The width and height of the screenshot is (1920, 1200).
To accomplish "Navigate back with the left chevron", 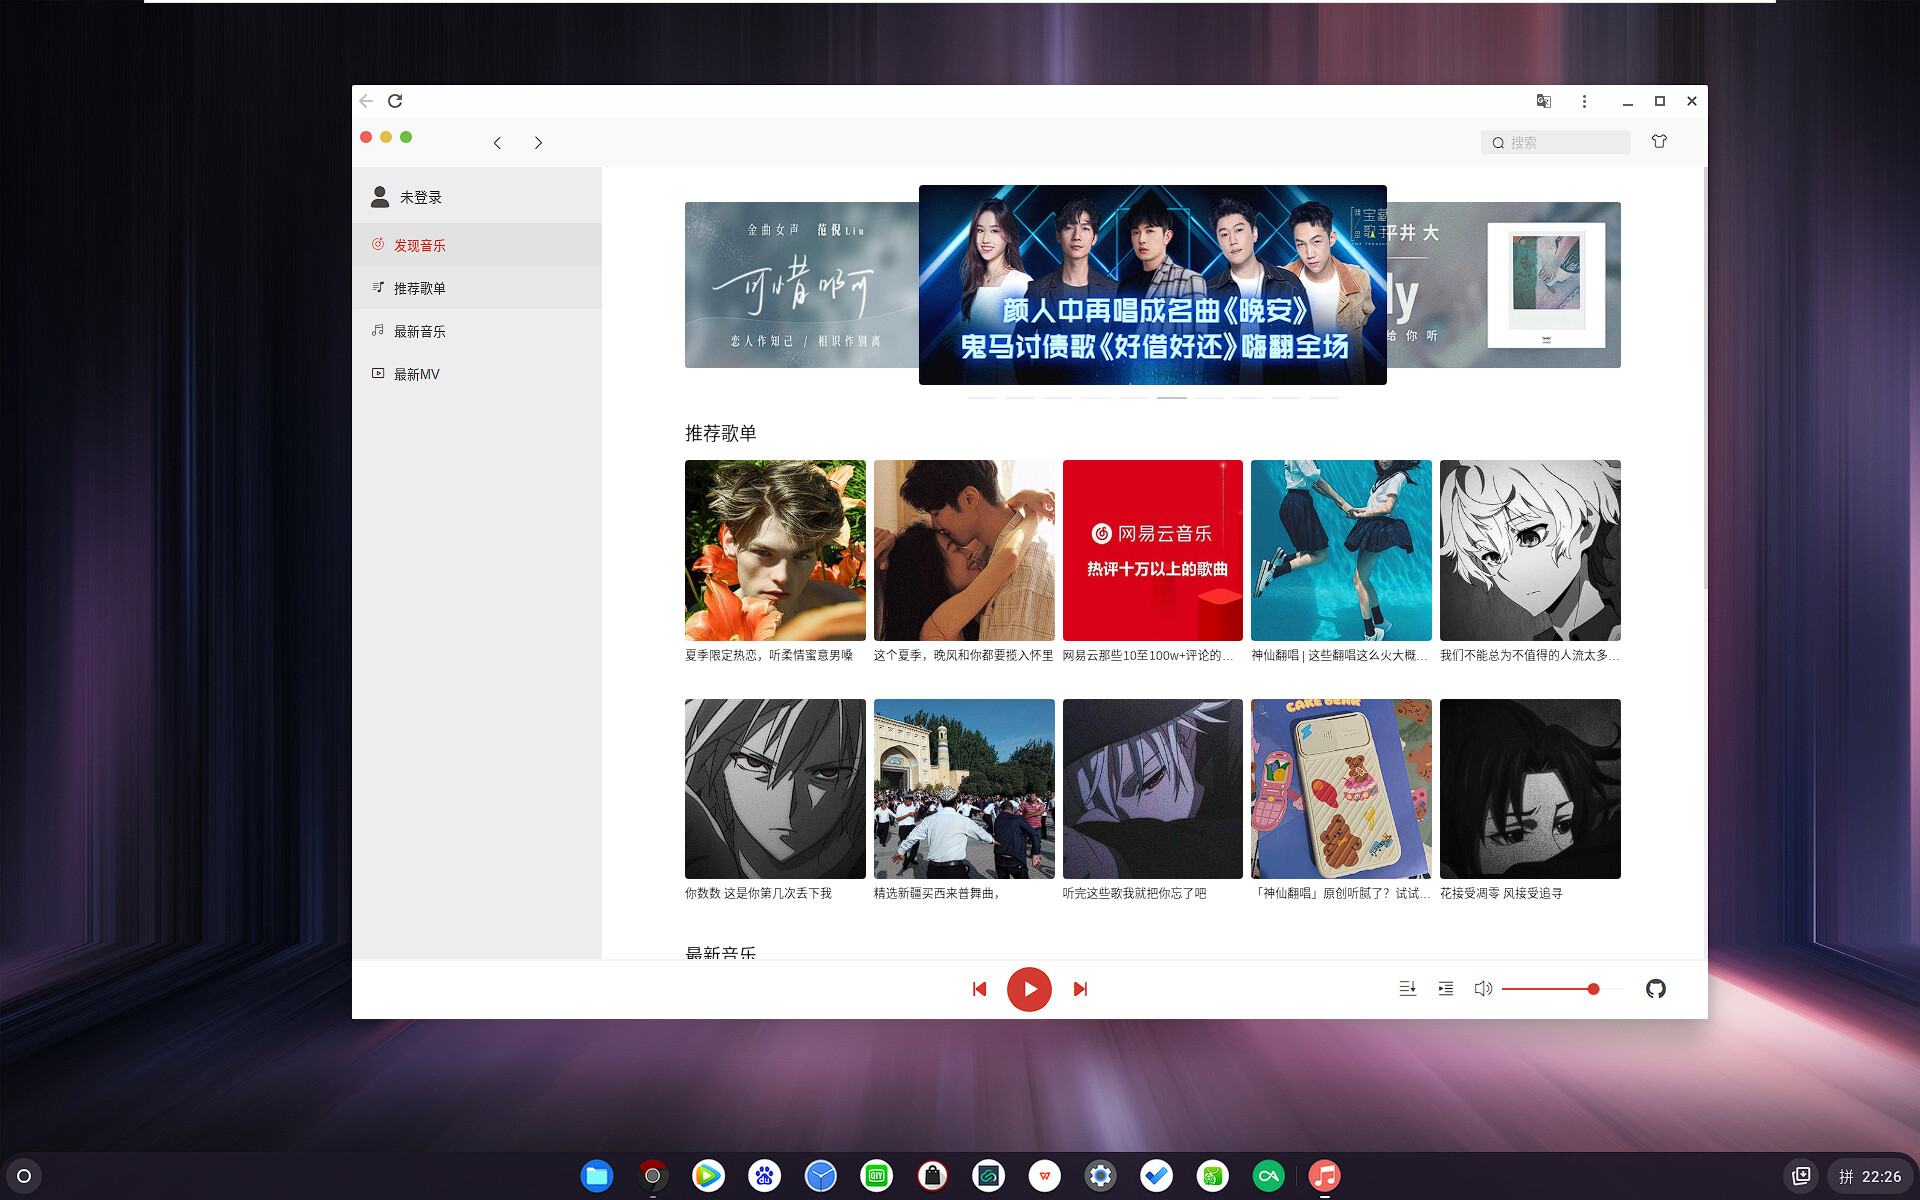I will coord(497,143).
